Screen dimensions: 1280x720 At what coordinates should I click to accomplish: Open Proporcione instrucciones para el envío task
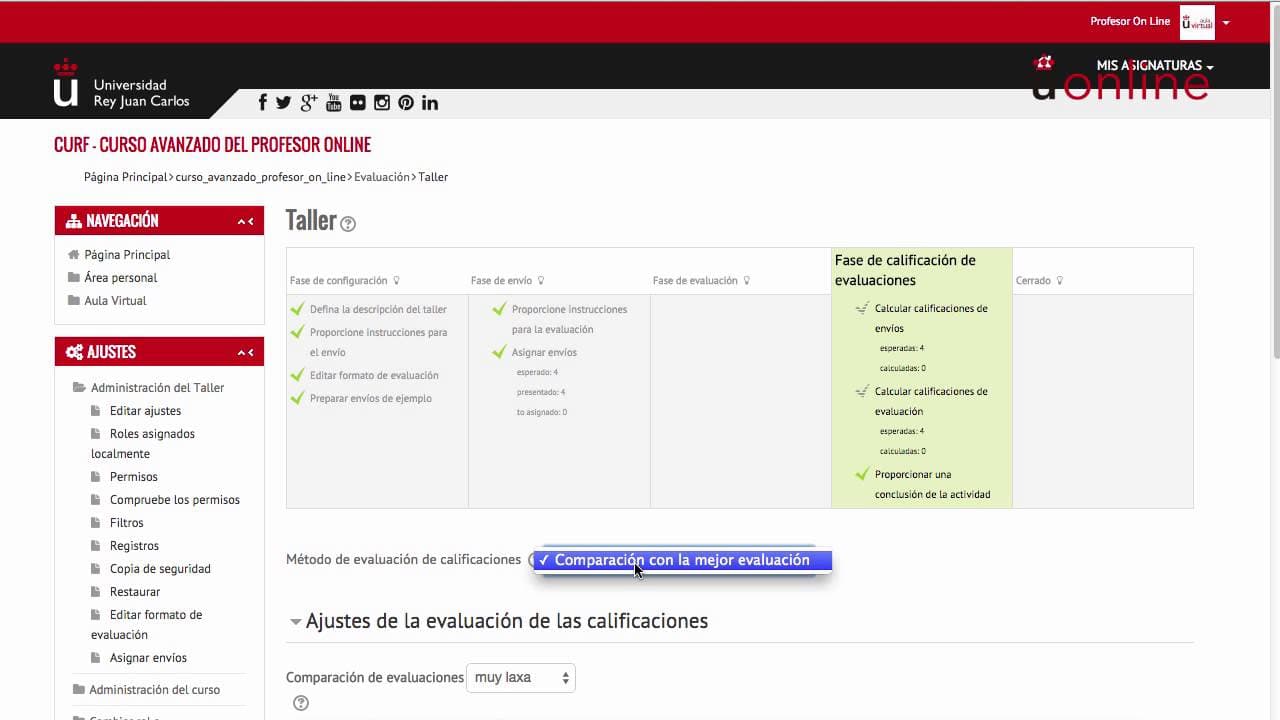(x=379, y=342)
